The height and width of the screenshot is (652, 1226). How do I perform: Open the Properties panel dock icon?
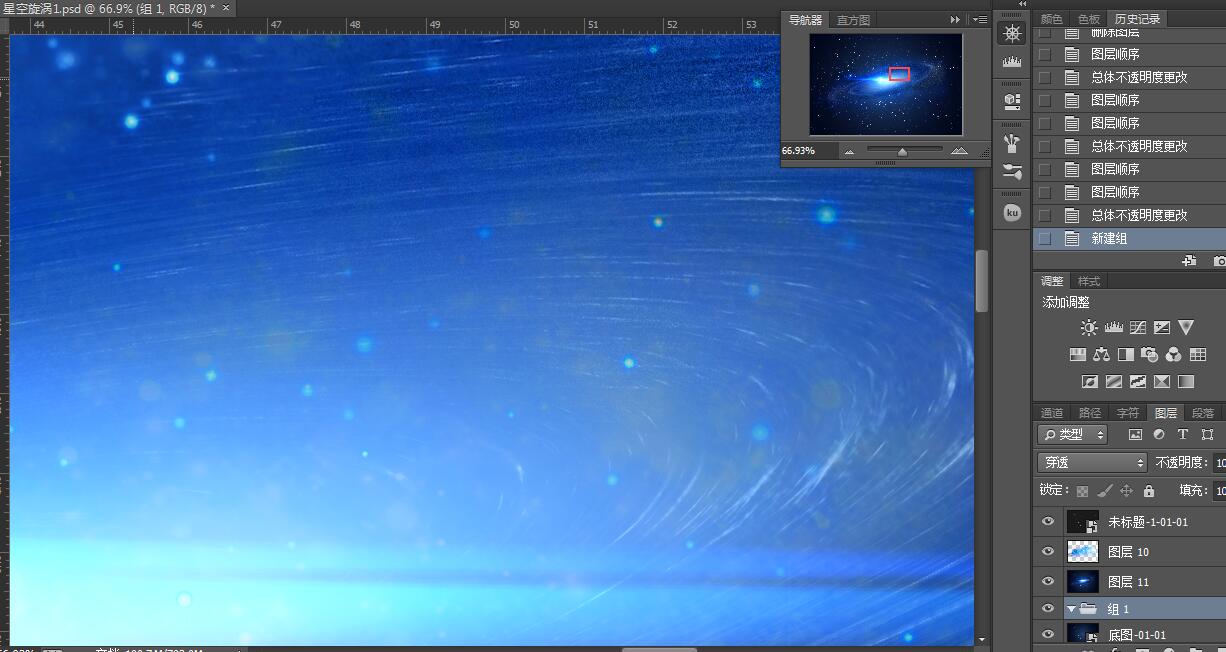1012,101
